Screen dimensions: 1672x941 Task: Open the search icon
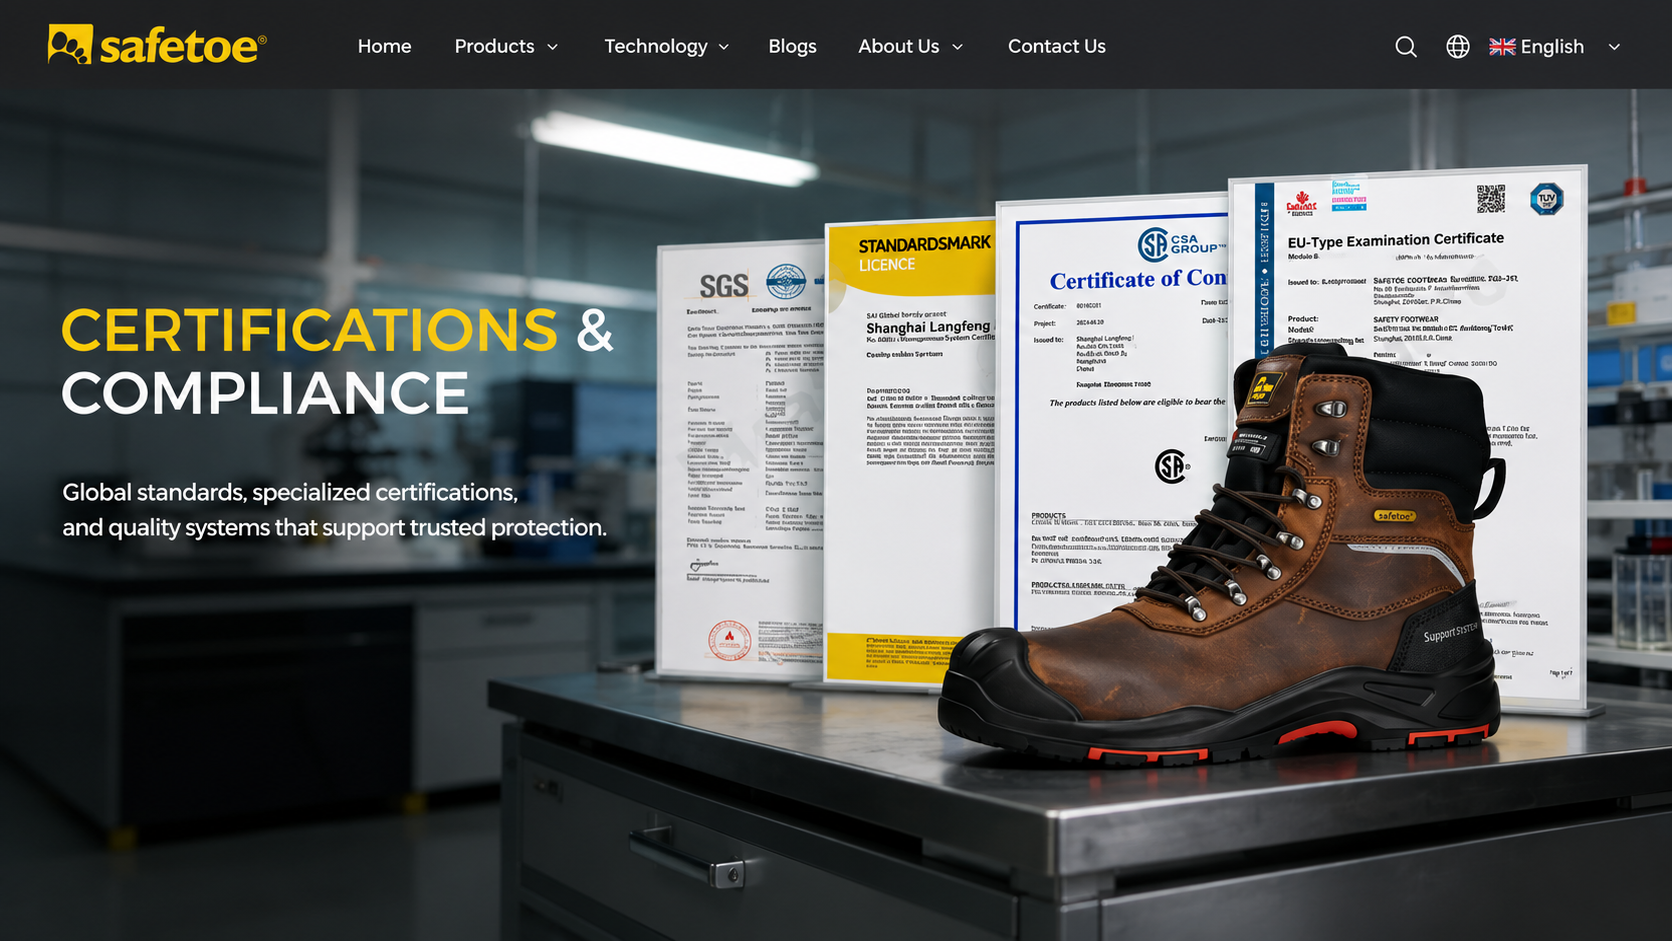click(x=1406, y=47)
